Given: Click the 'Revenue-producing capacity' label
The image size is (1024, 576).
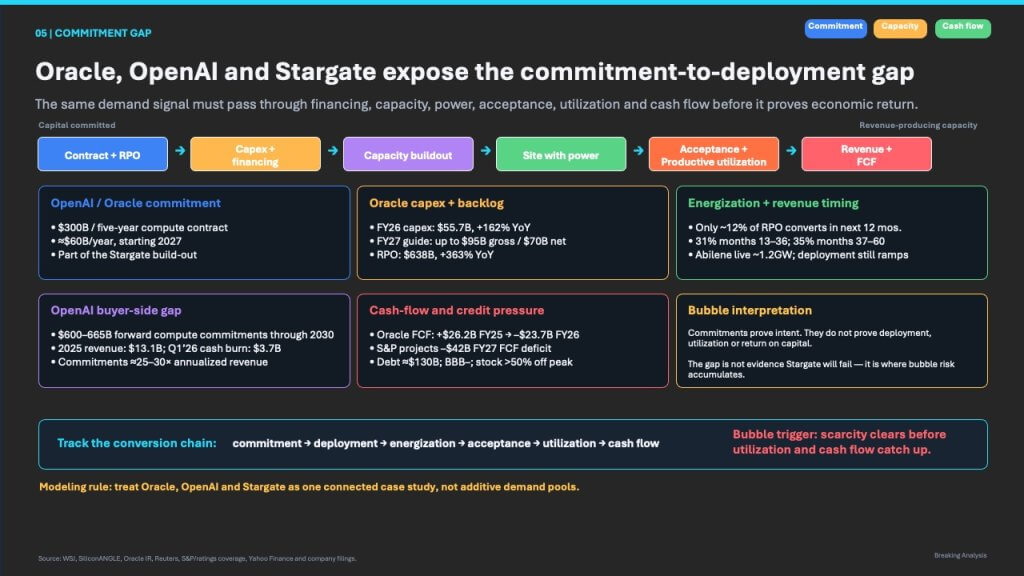Looking at the screenshot, I should (x=918, y=125).
